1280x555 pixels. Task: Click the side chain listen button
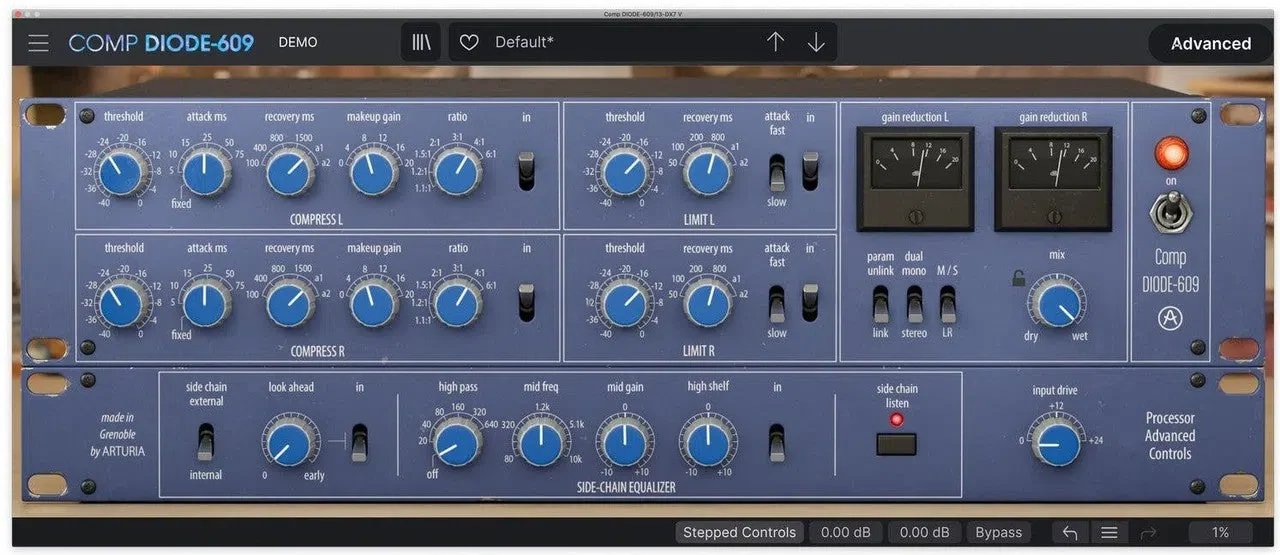point(896,444)
